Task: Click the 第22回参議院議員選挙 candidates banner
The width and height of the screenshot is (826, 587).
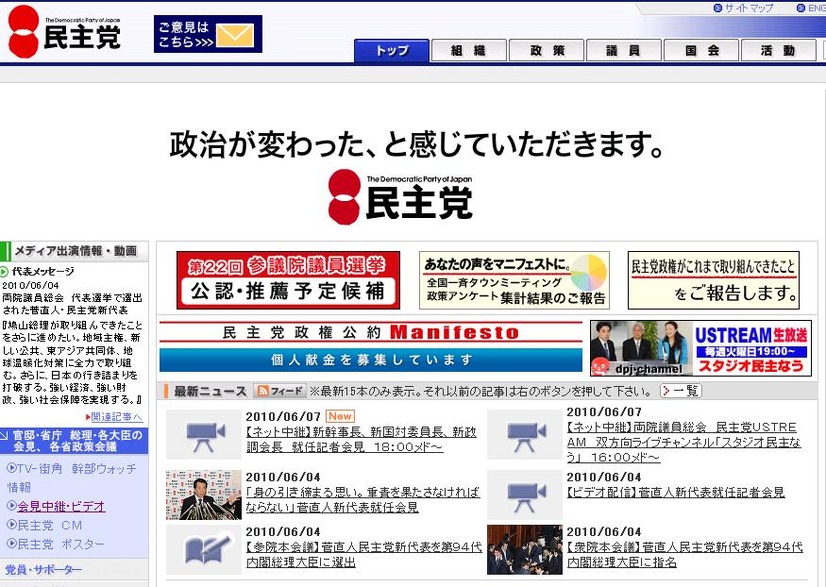Action: click(x=288, y=280)
